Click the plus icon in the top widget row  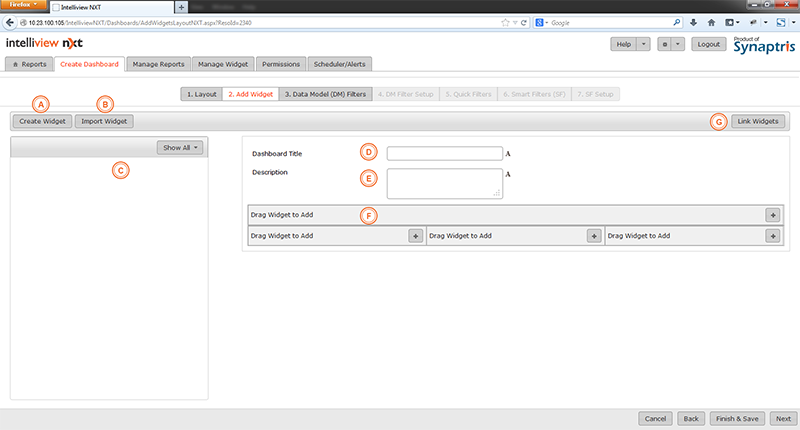772,215
